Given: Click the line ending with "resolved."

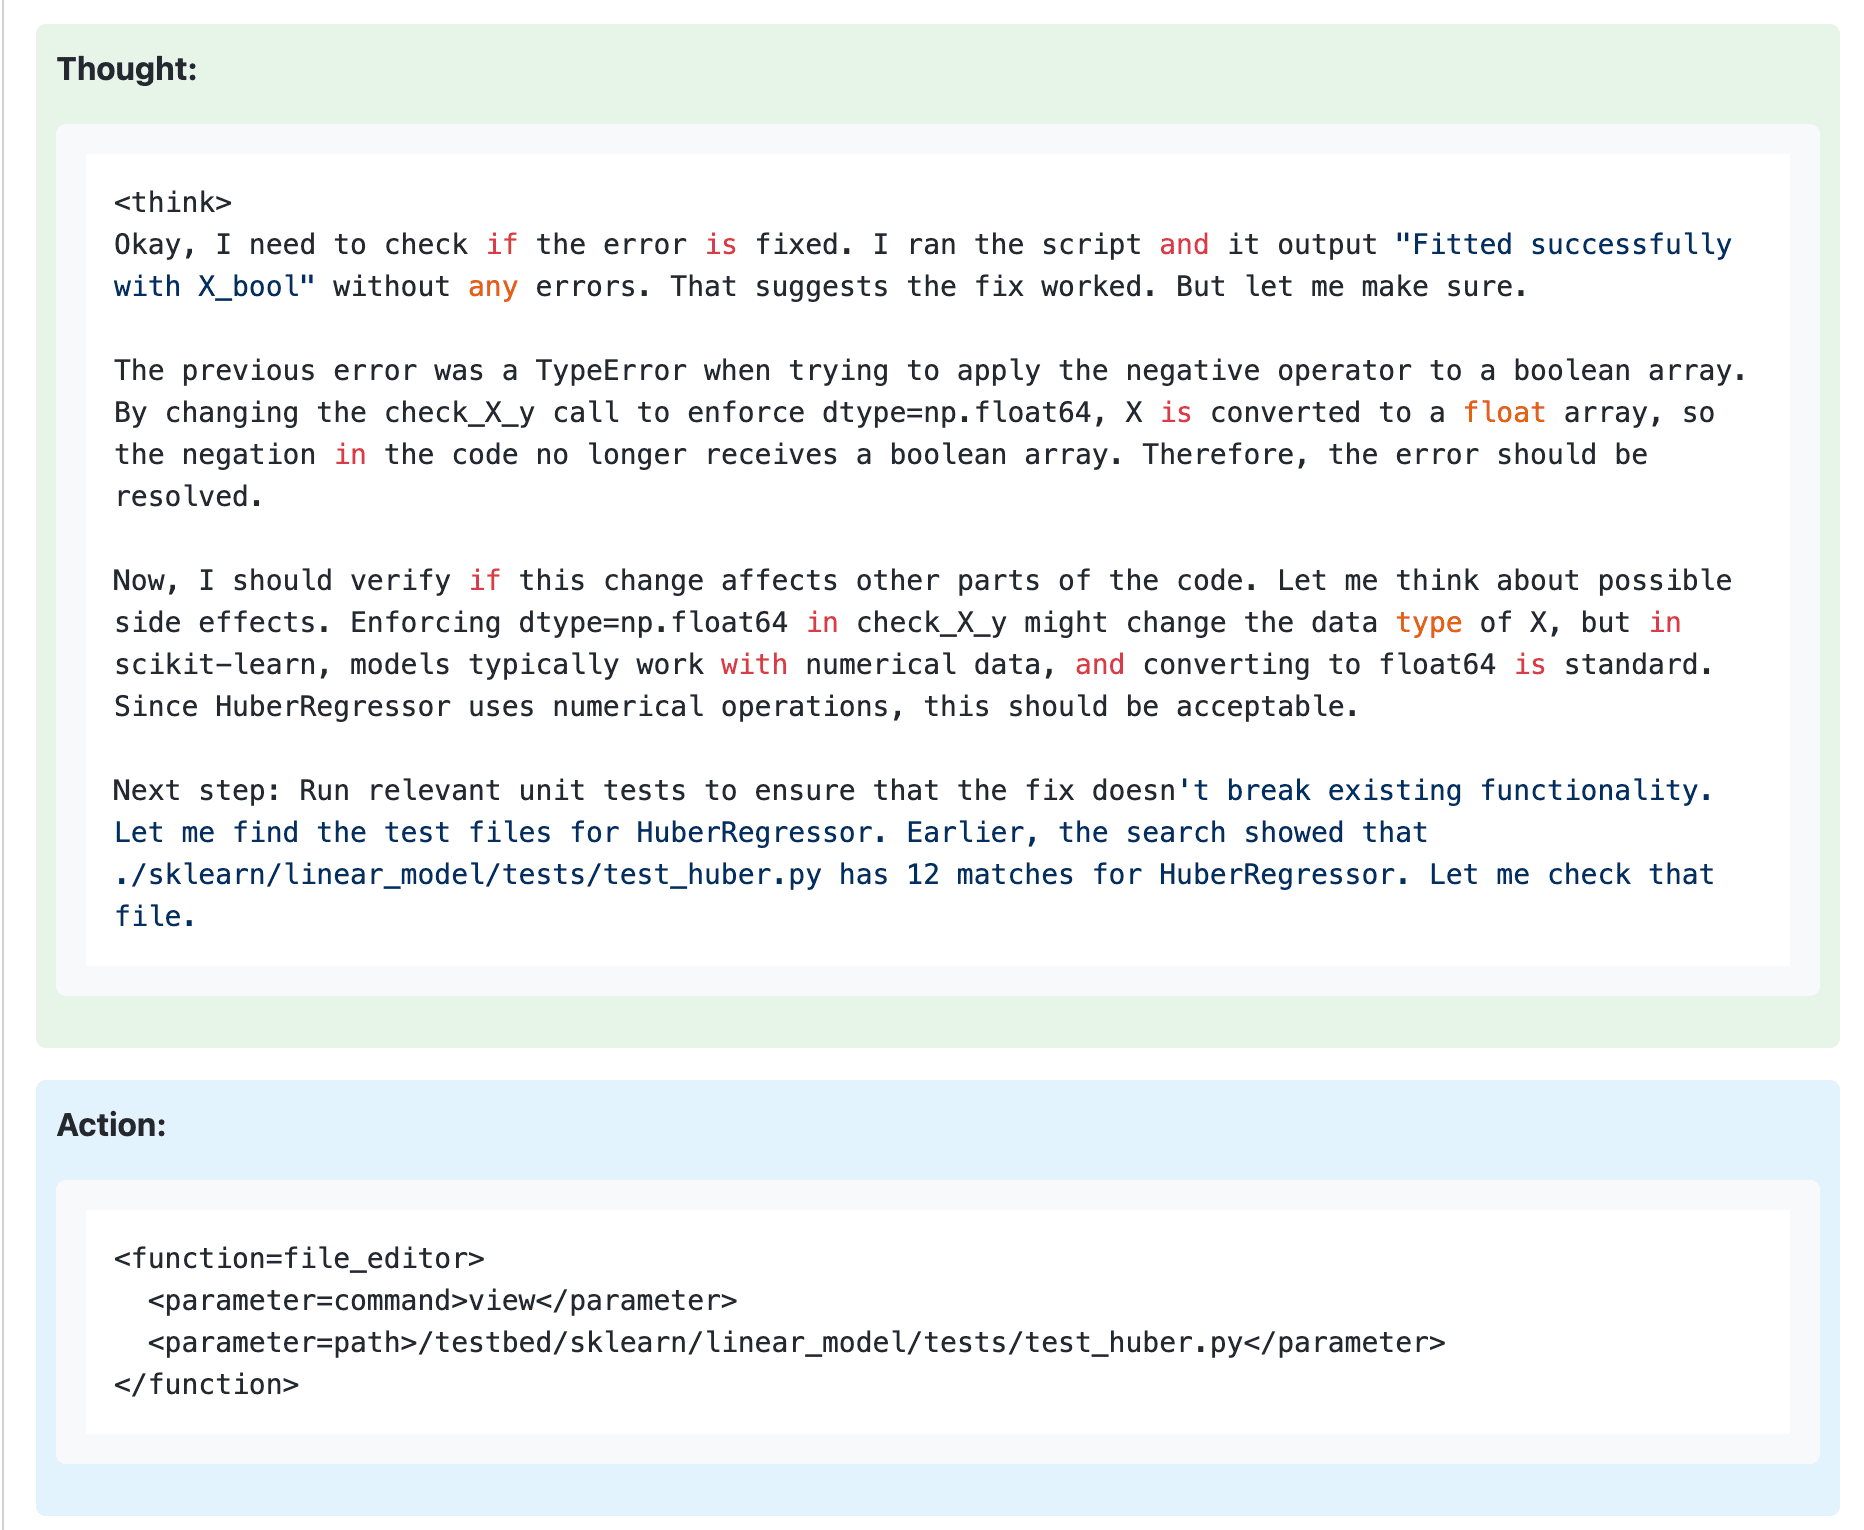Looking at the screenshot, I should pyautogui.click(x=189, y=497).
